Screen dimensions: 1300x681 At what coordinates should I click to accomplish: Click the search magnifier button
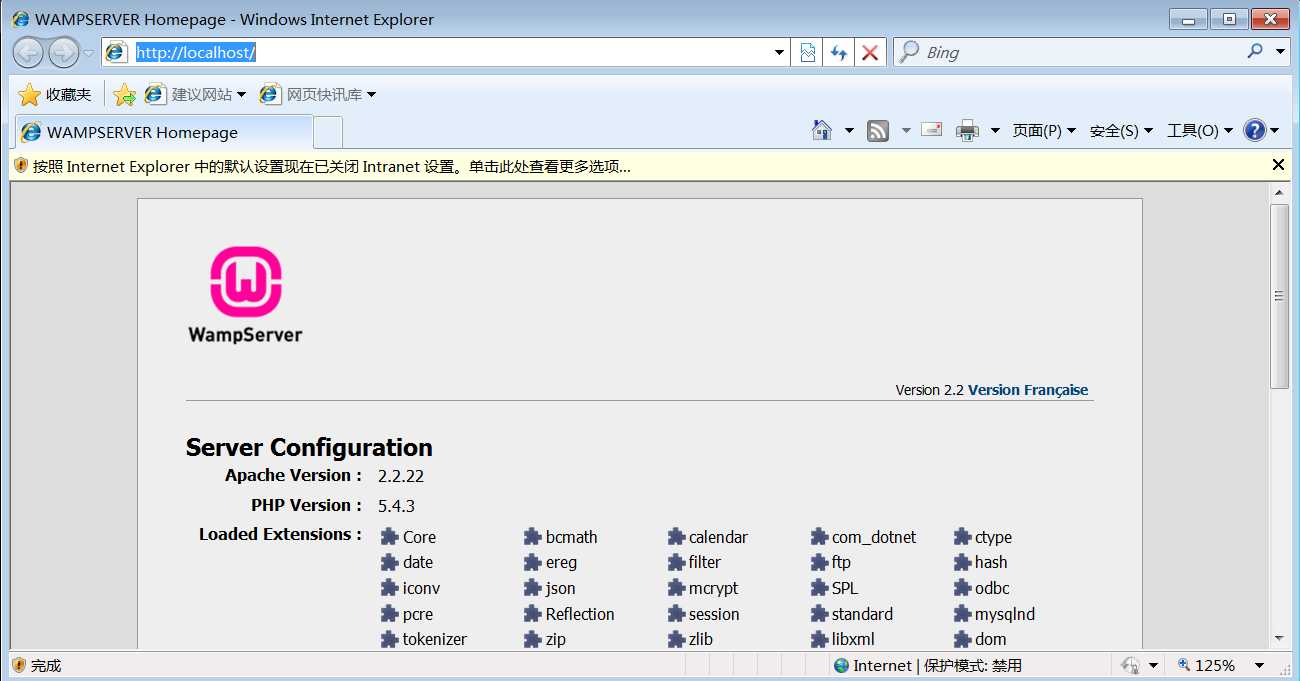(x=1255, y=52)
